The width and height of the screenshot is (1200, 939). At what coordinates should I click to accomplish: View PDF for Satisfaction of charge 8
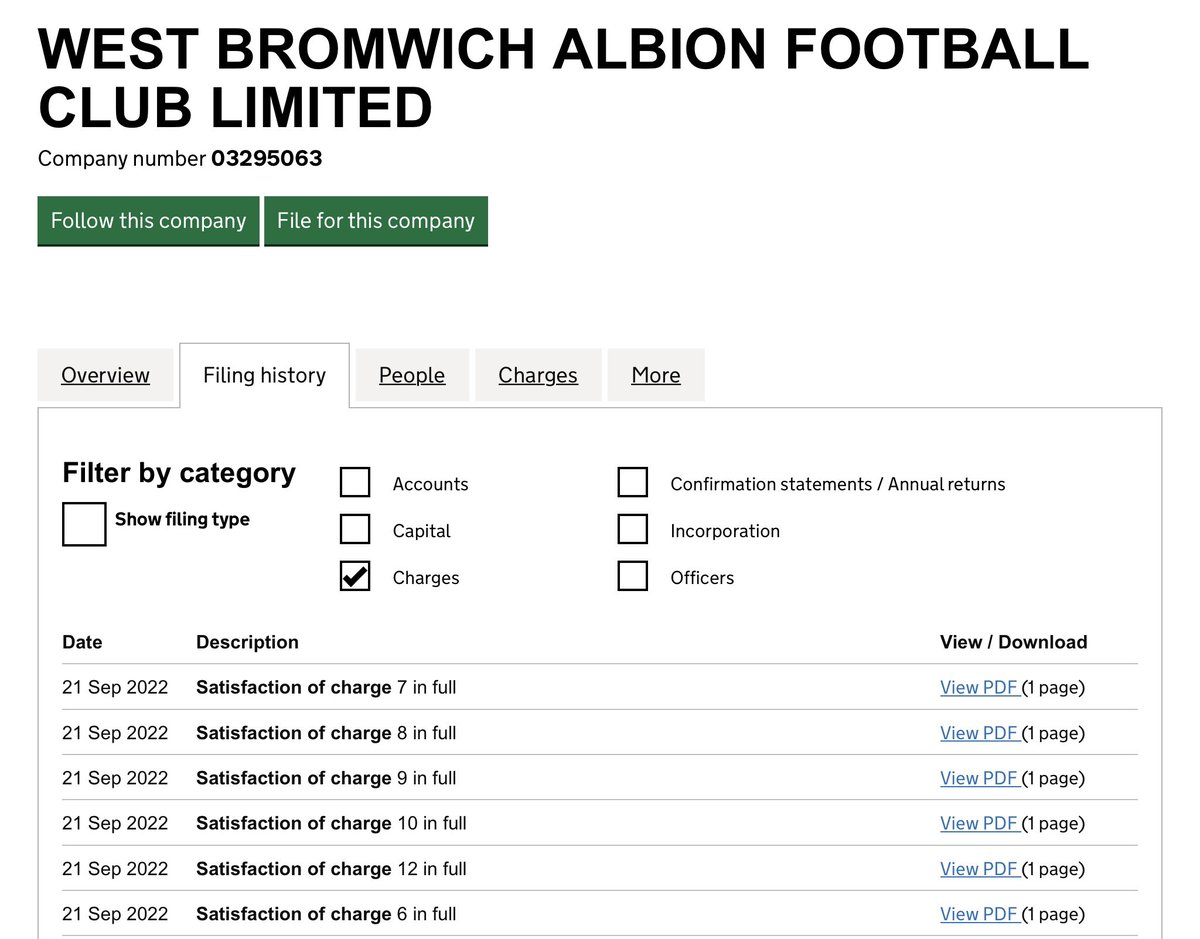click(979, 732)
